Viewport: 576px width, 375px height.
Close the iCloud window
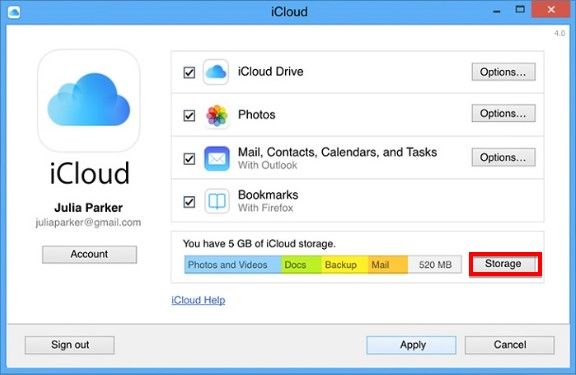pos(551,10)
